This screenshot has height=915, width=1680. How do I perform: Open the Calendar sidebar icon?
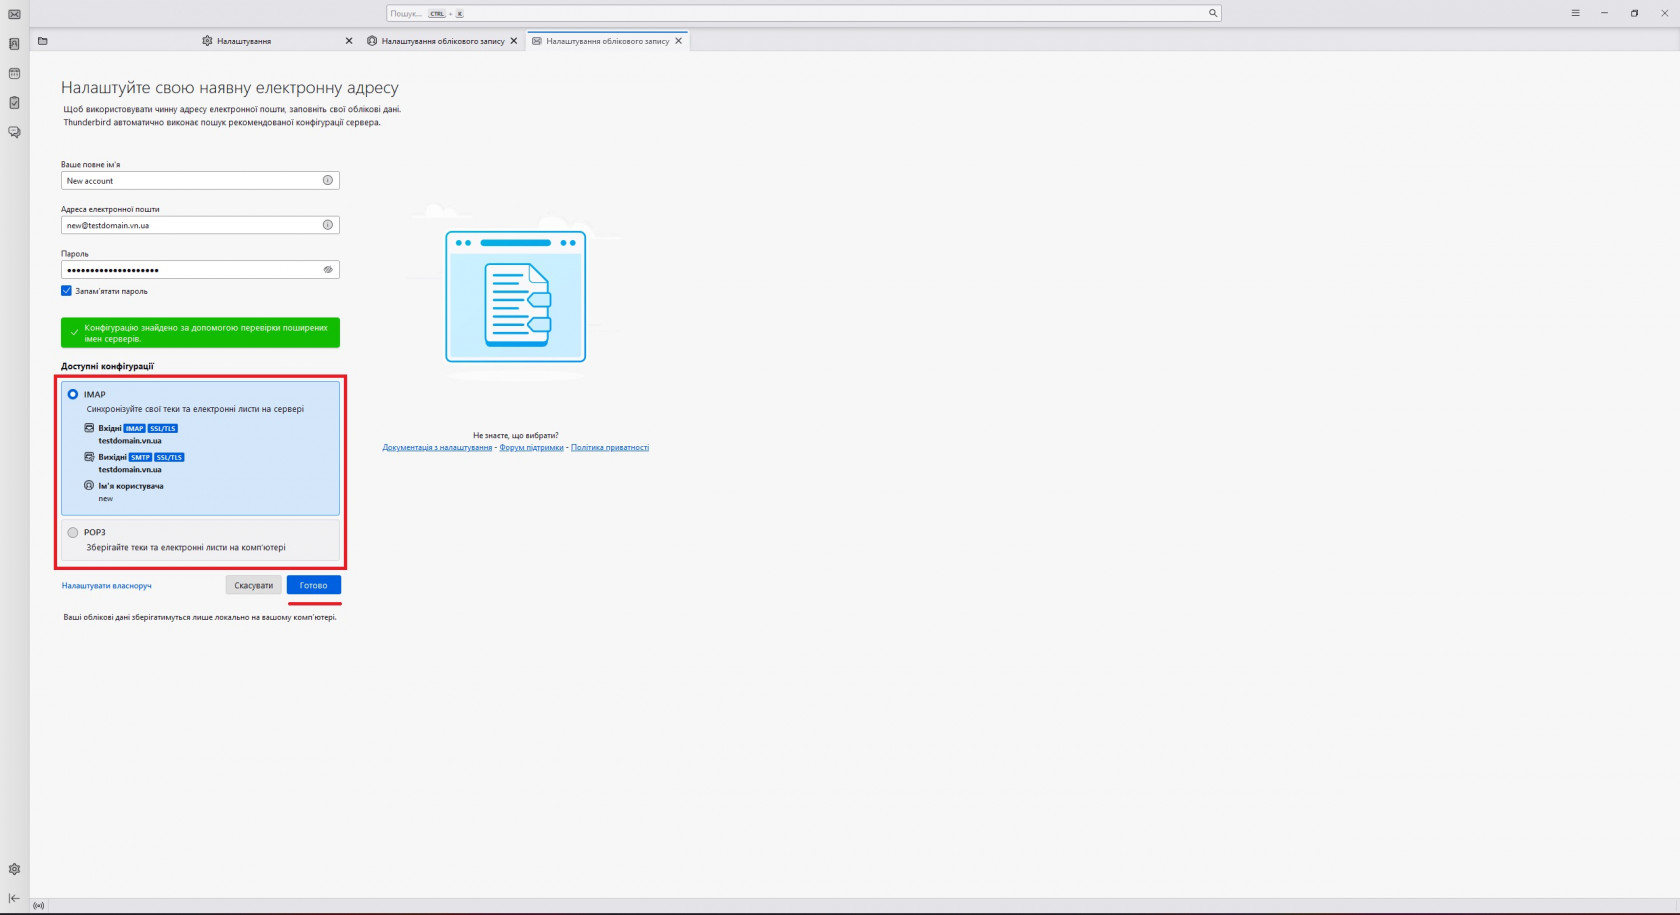click(14, 73)
